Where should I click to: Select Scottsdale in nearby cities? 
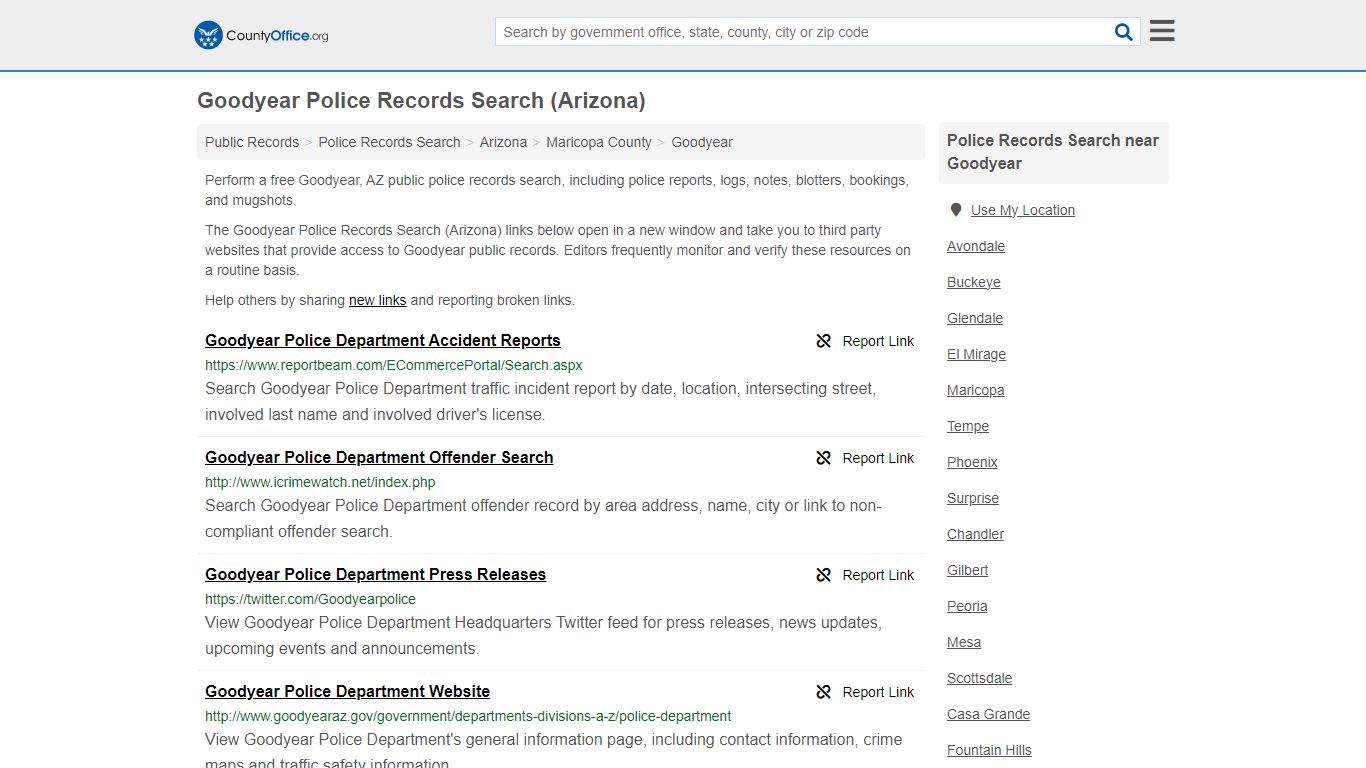[x=980, y=678]
